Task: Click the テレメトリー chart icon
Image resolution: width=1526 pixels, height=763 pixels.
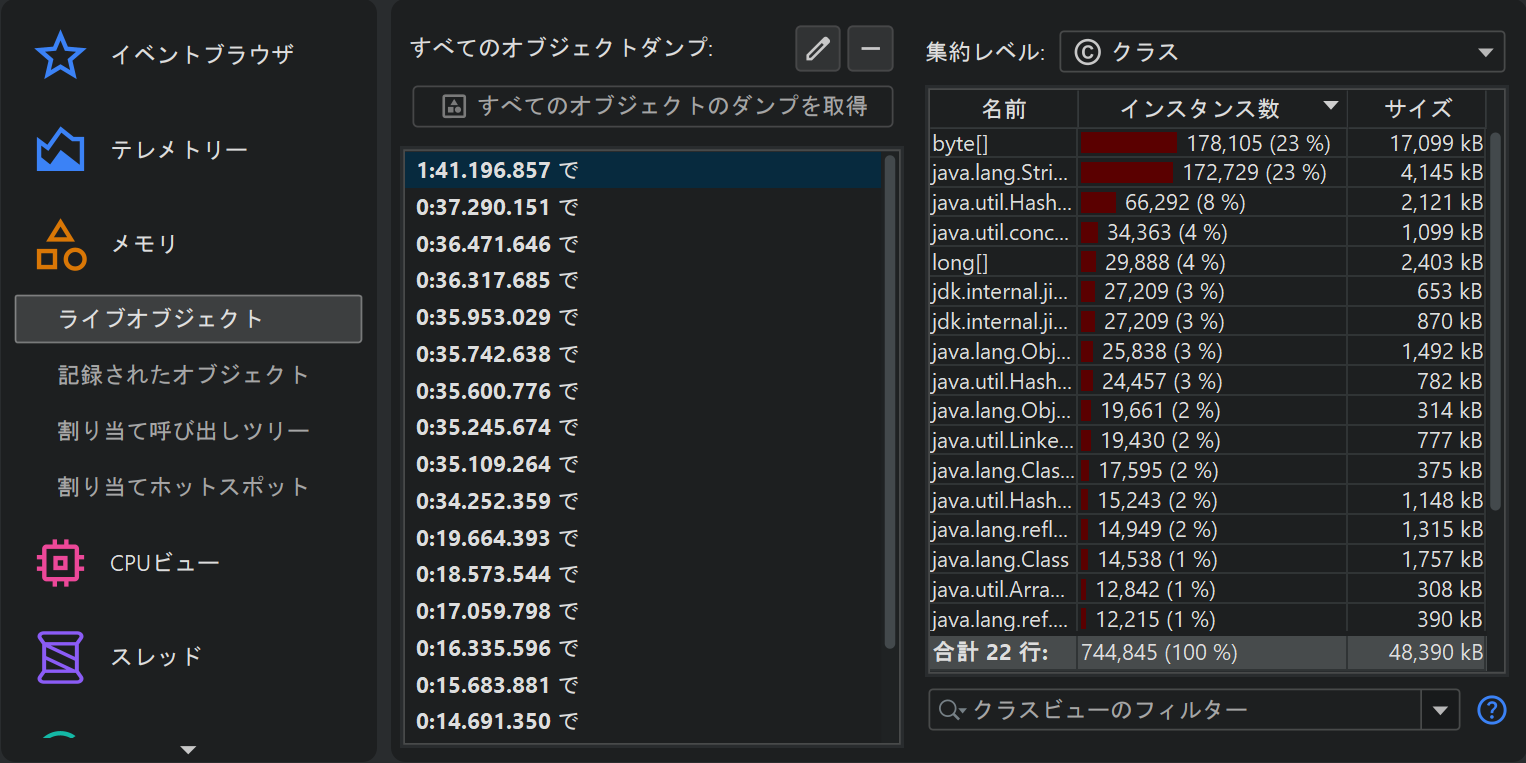Action: [60, 150]
